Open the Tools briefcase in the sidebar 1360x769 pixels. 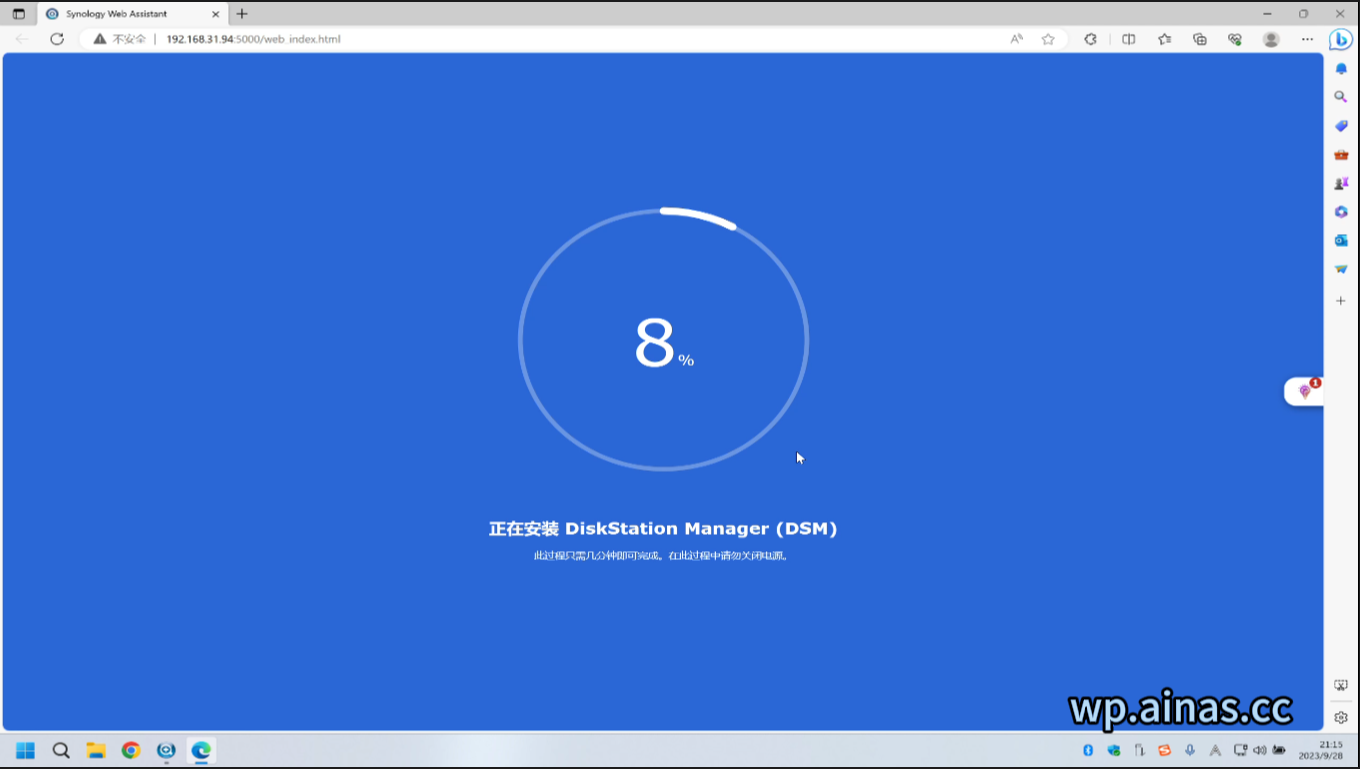click(1341, 155)
